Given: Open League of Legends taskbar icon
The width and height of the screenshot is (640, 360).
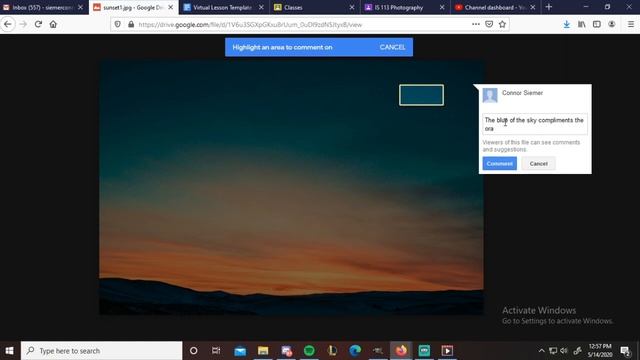Looking at the screenshot, I should pyautogui.click(x=332, y=351).
